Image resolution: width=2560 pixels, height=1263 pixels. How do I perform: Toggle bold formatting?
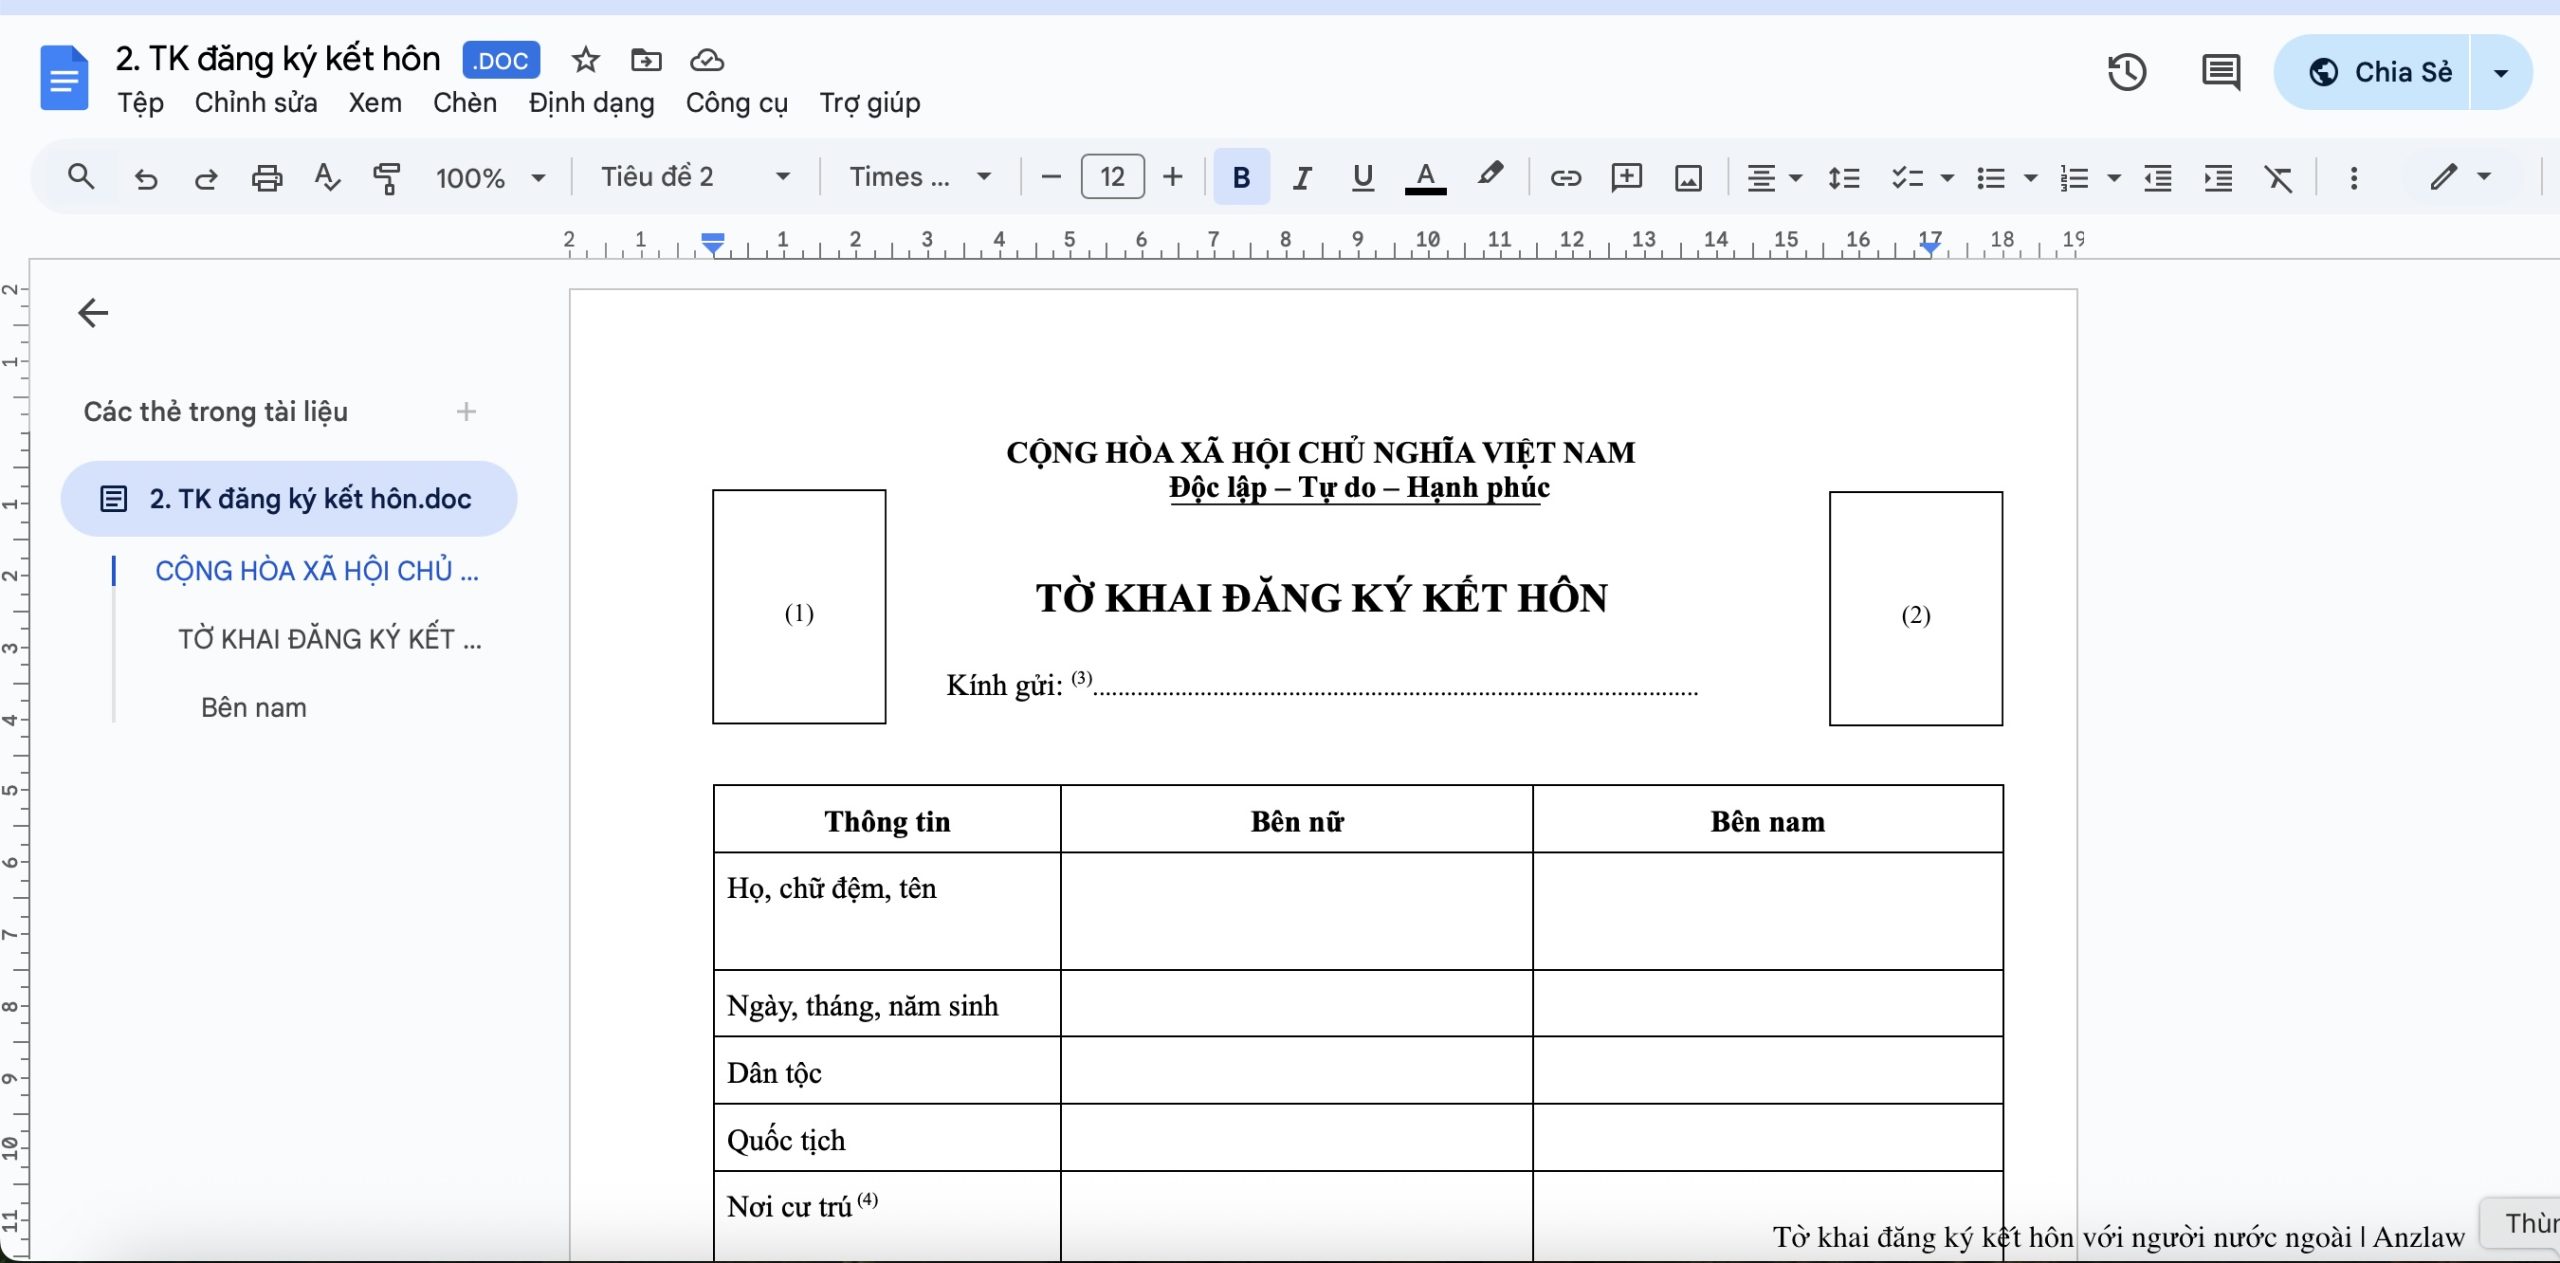[1241, 178]
